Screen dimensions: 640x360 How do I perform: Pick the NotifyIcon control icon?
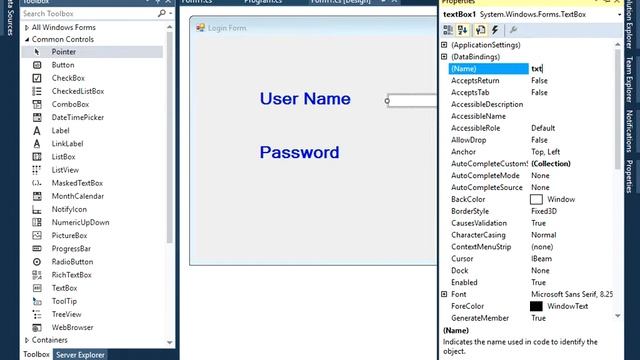(37, 209)
